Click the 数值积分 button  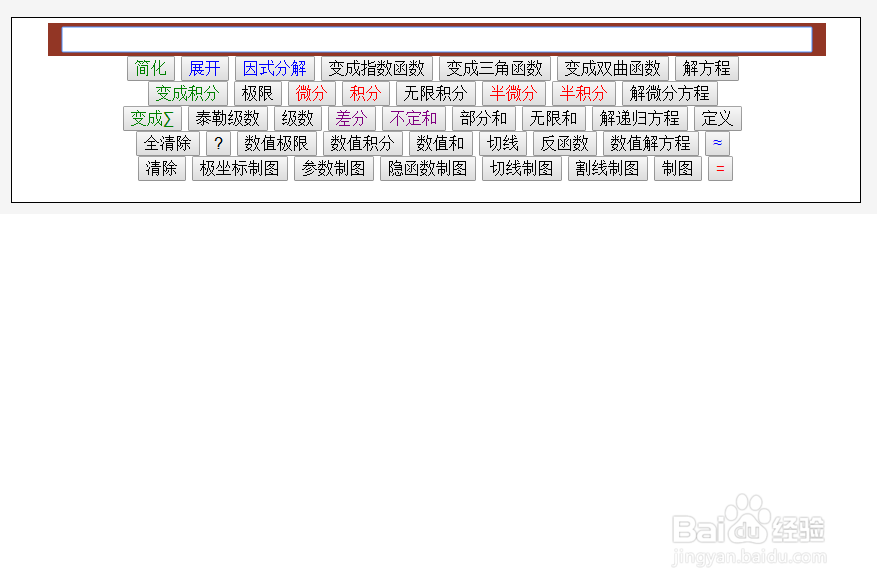[362, 144]
